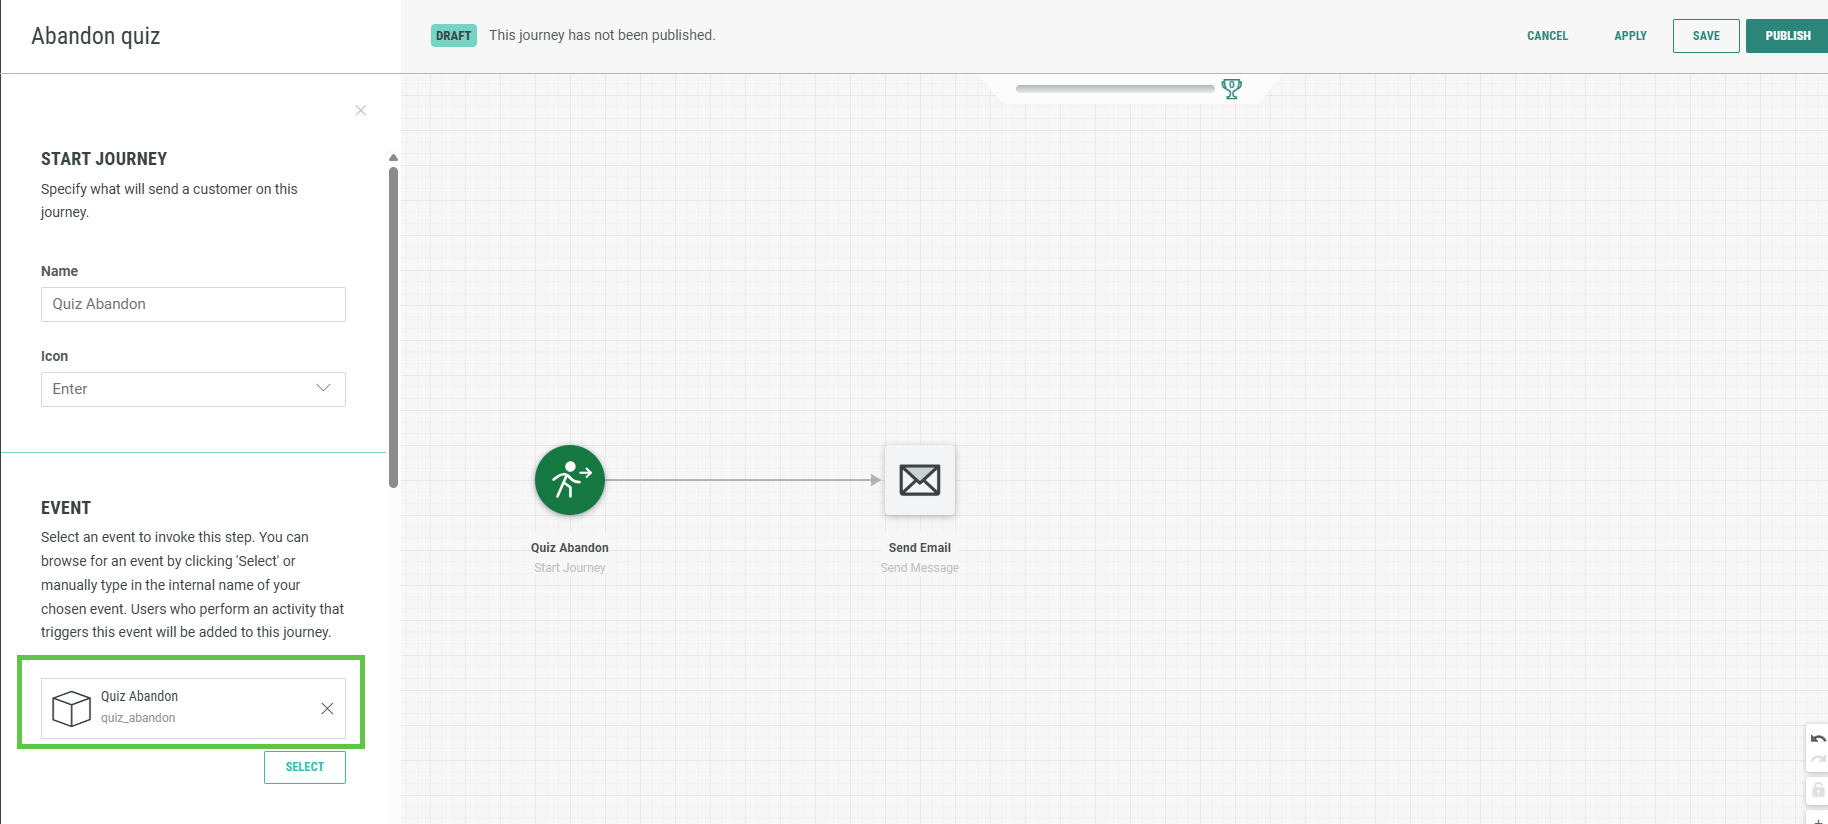The width and height of the screenshot is (1828, 824).
Task: Click the goal trophy icon
Action: tap(1232, 89)
